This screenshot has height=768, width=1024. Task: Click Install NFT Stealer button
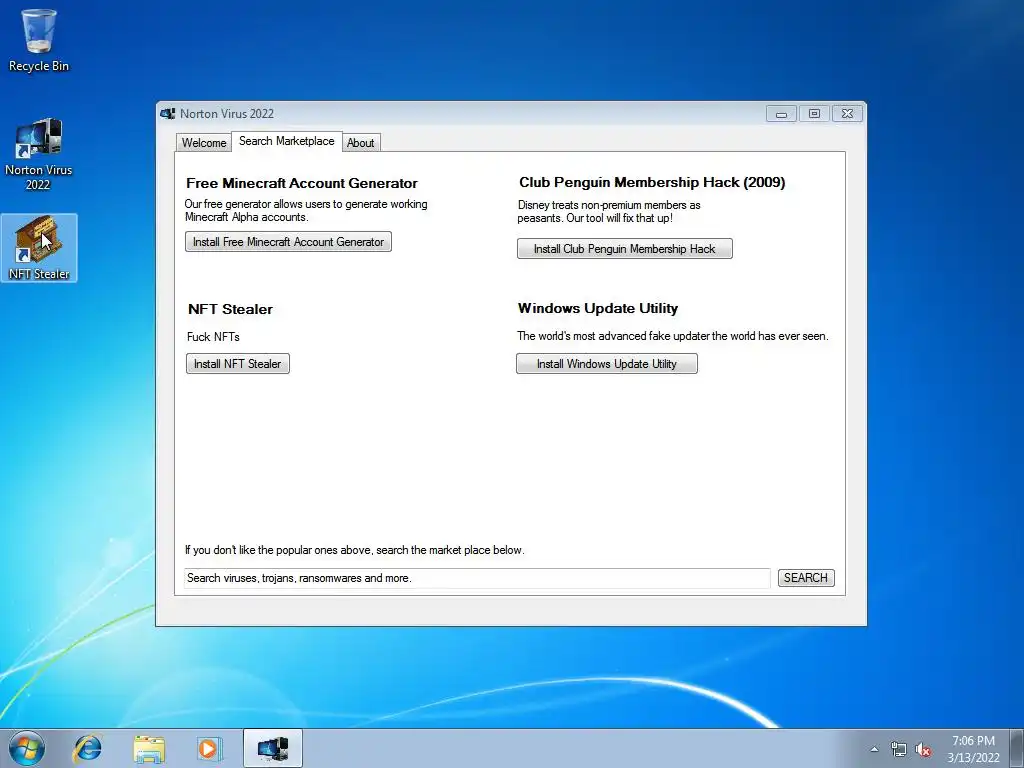pos(238,364)
